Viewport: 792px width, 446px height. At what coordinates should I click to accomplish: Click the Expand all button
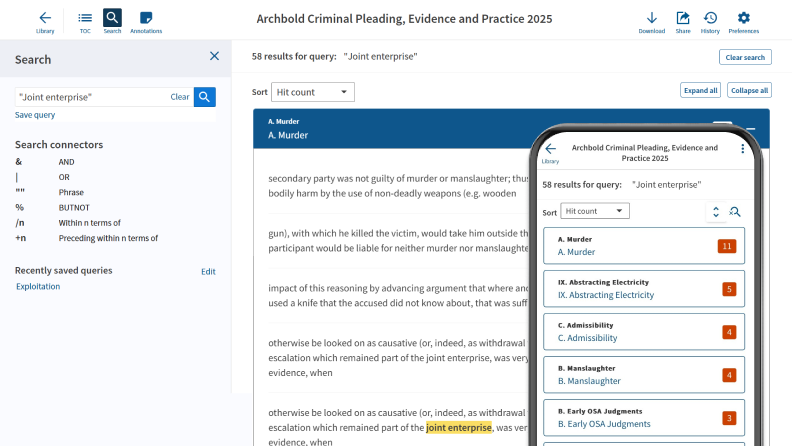click(701, 90)
